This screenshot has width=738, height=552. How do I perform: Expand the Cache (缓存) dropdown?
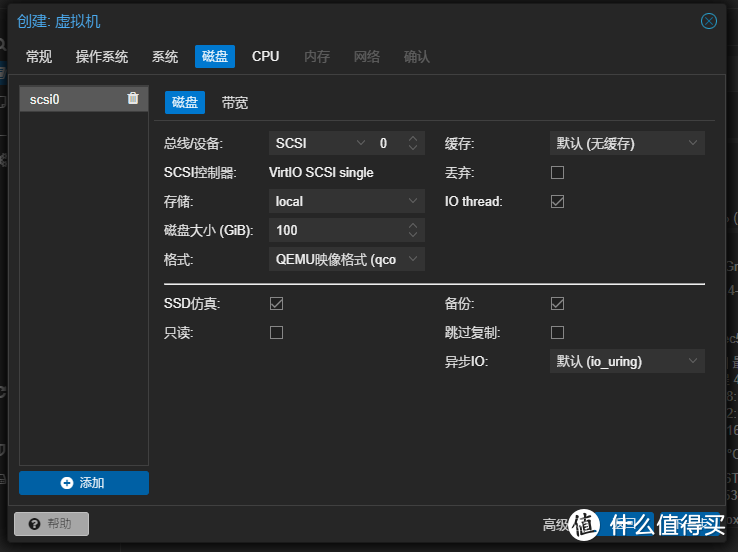627,144
